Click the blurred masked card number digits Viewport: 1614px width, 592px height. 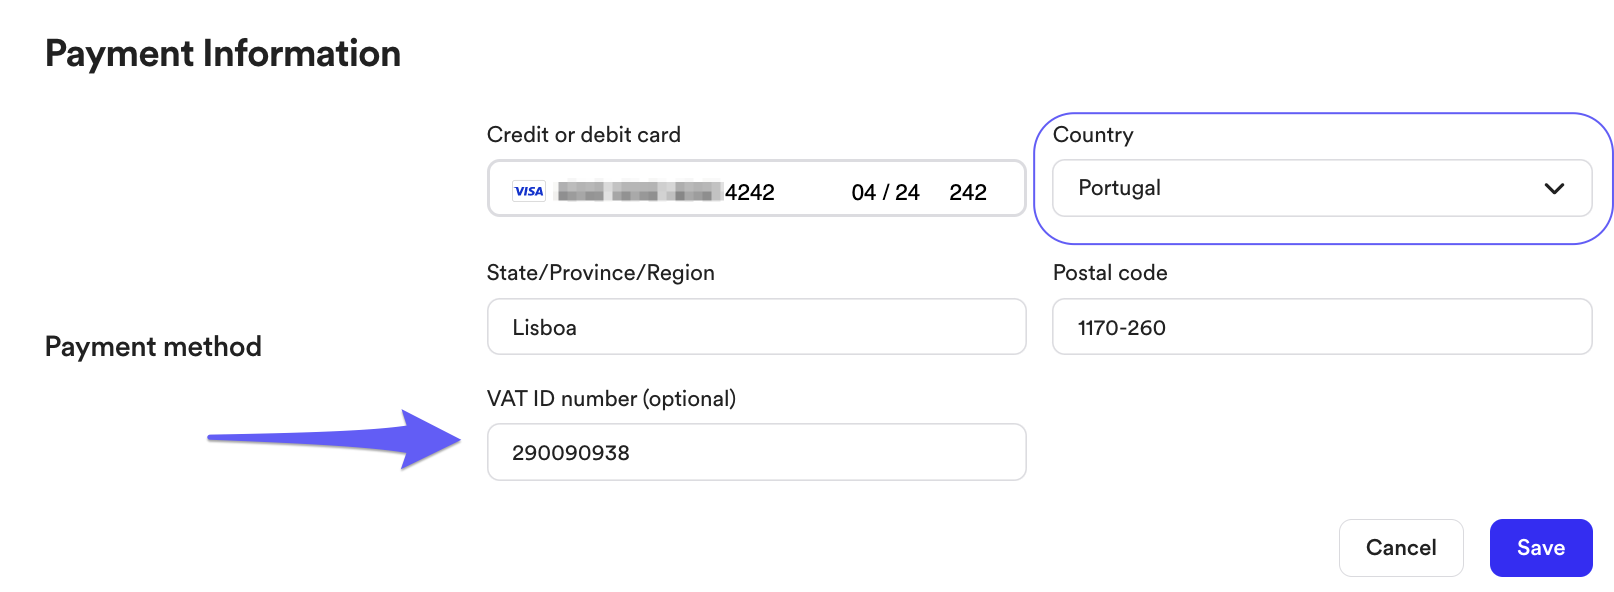(640, 191)
